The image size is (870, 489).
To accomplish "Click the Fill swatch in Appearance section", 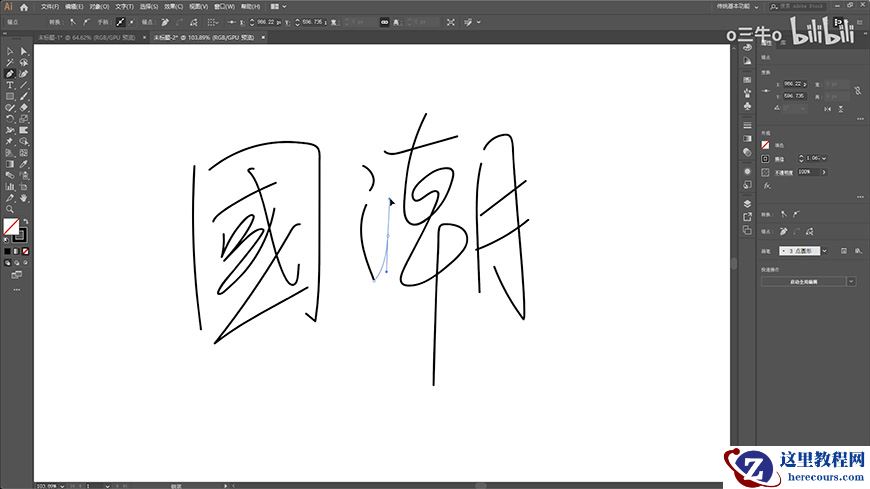I will coord(765,144).
